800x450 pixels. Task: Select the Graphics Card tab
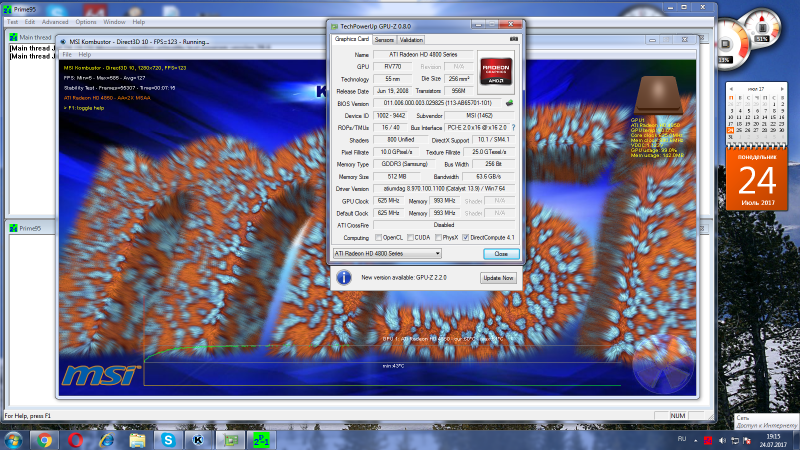[x=352, y=39]
